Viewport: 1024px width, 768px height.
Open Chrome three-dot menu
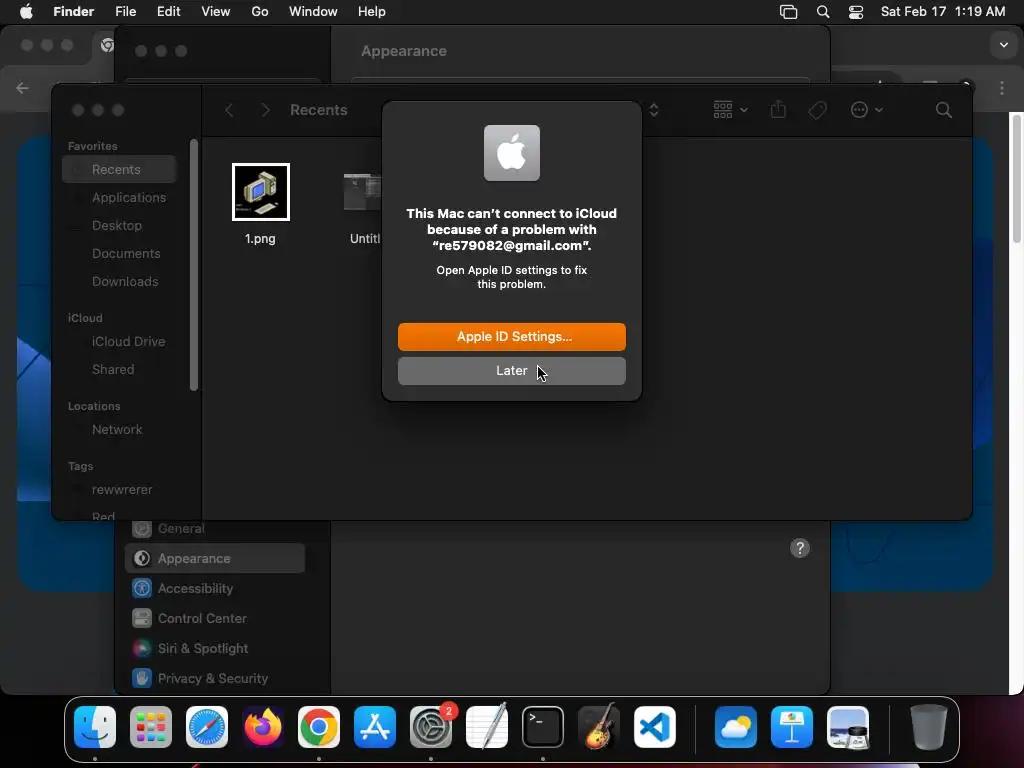(x=1002, y=88)
